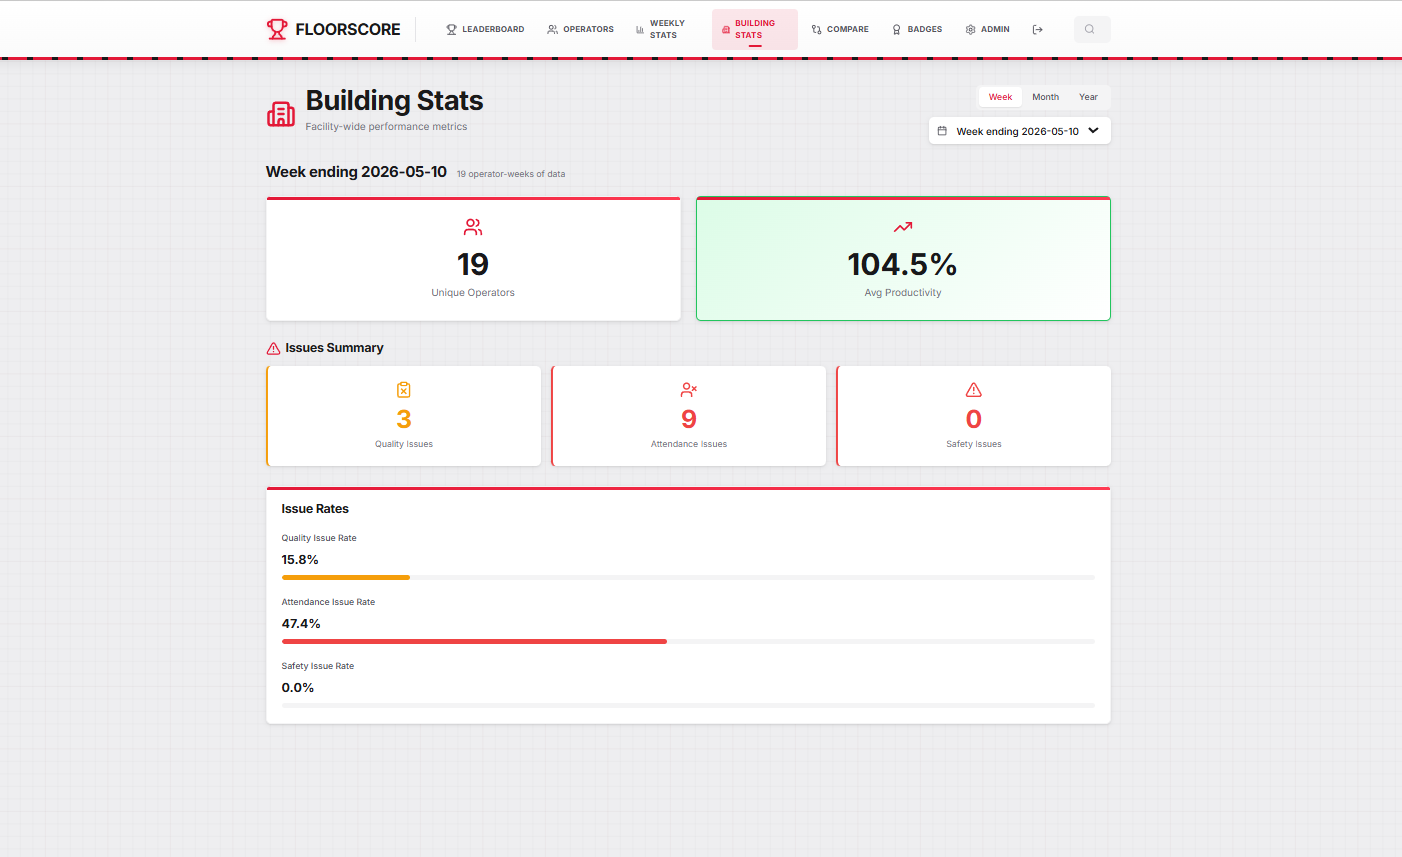Click the Attendance Issue Rate progress bar

(688, 641)
